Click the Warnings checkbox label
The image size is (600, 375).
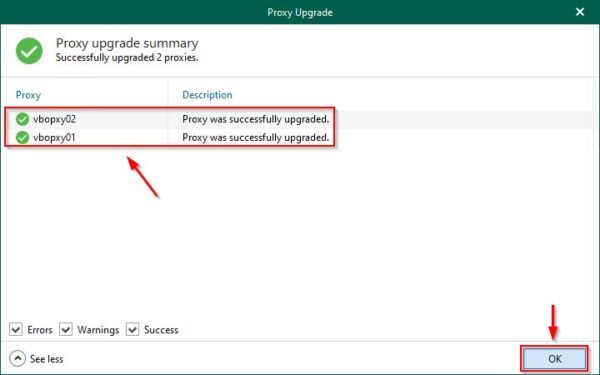98,330
